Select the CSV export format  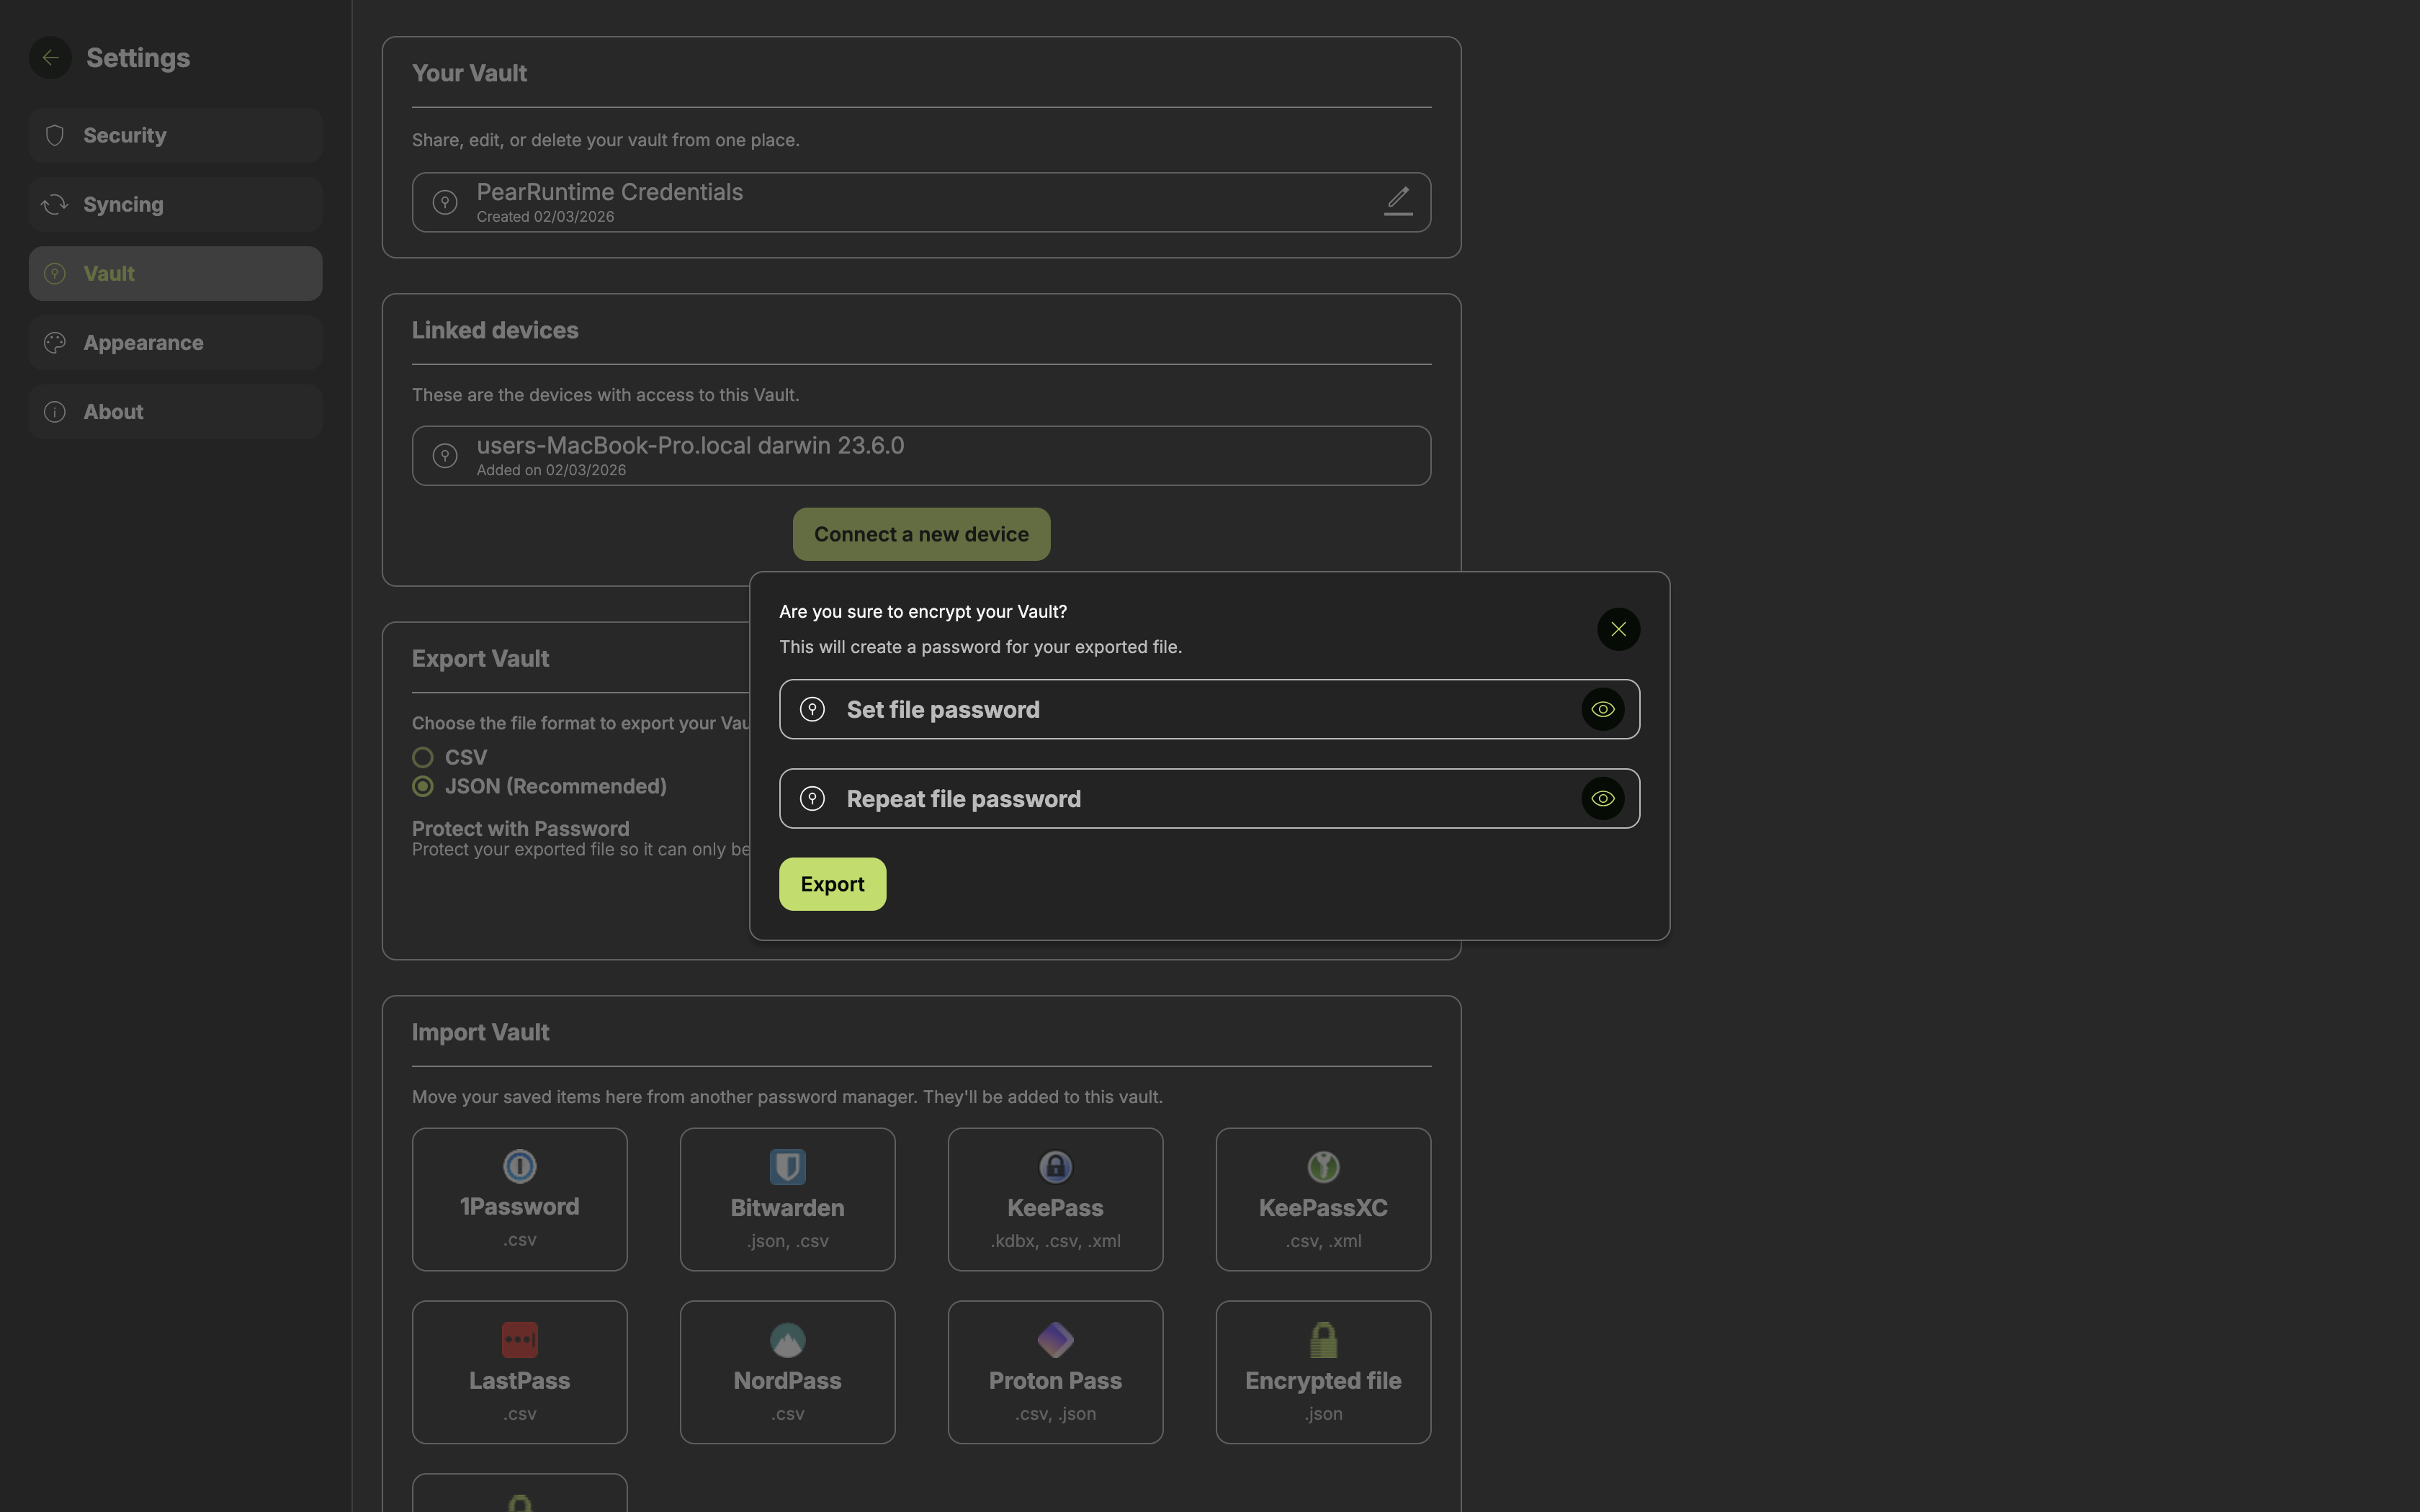pyautogui.click(x=423, y=757)
